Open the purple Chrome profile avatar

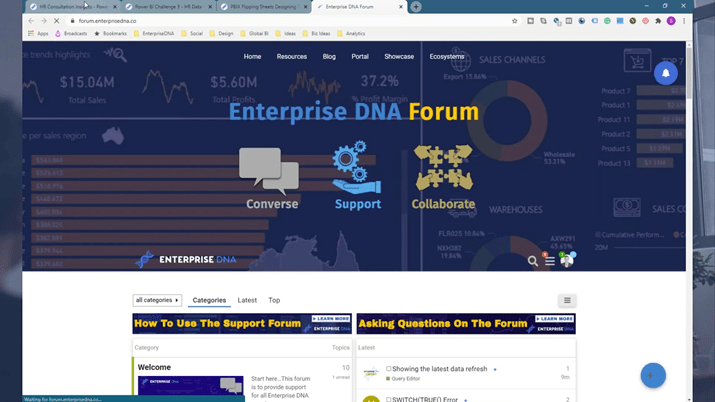pos(671,21)
